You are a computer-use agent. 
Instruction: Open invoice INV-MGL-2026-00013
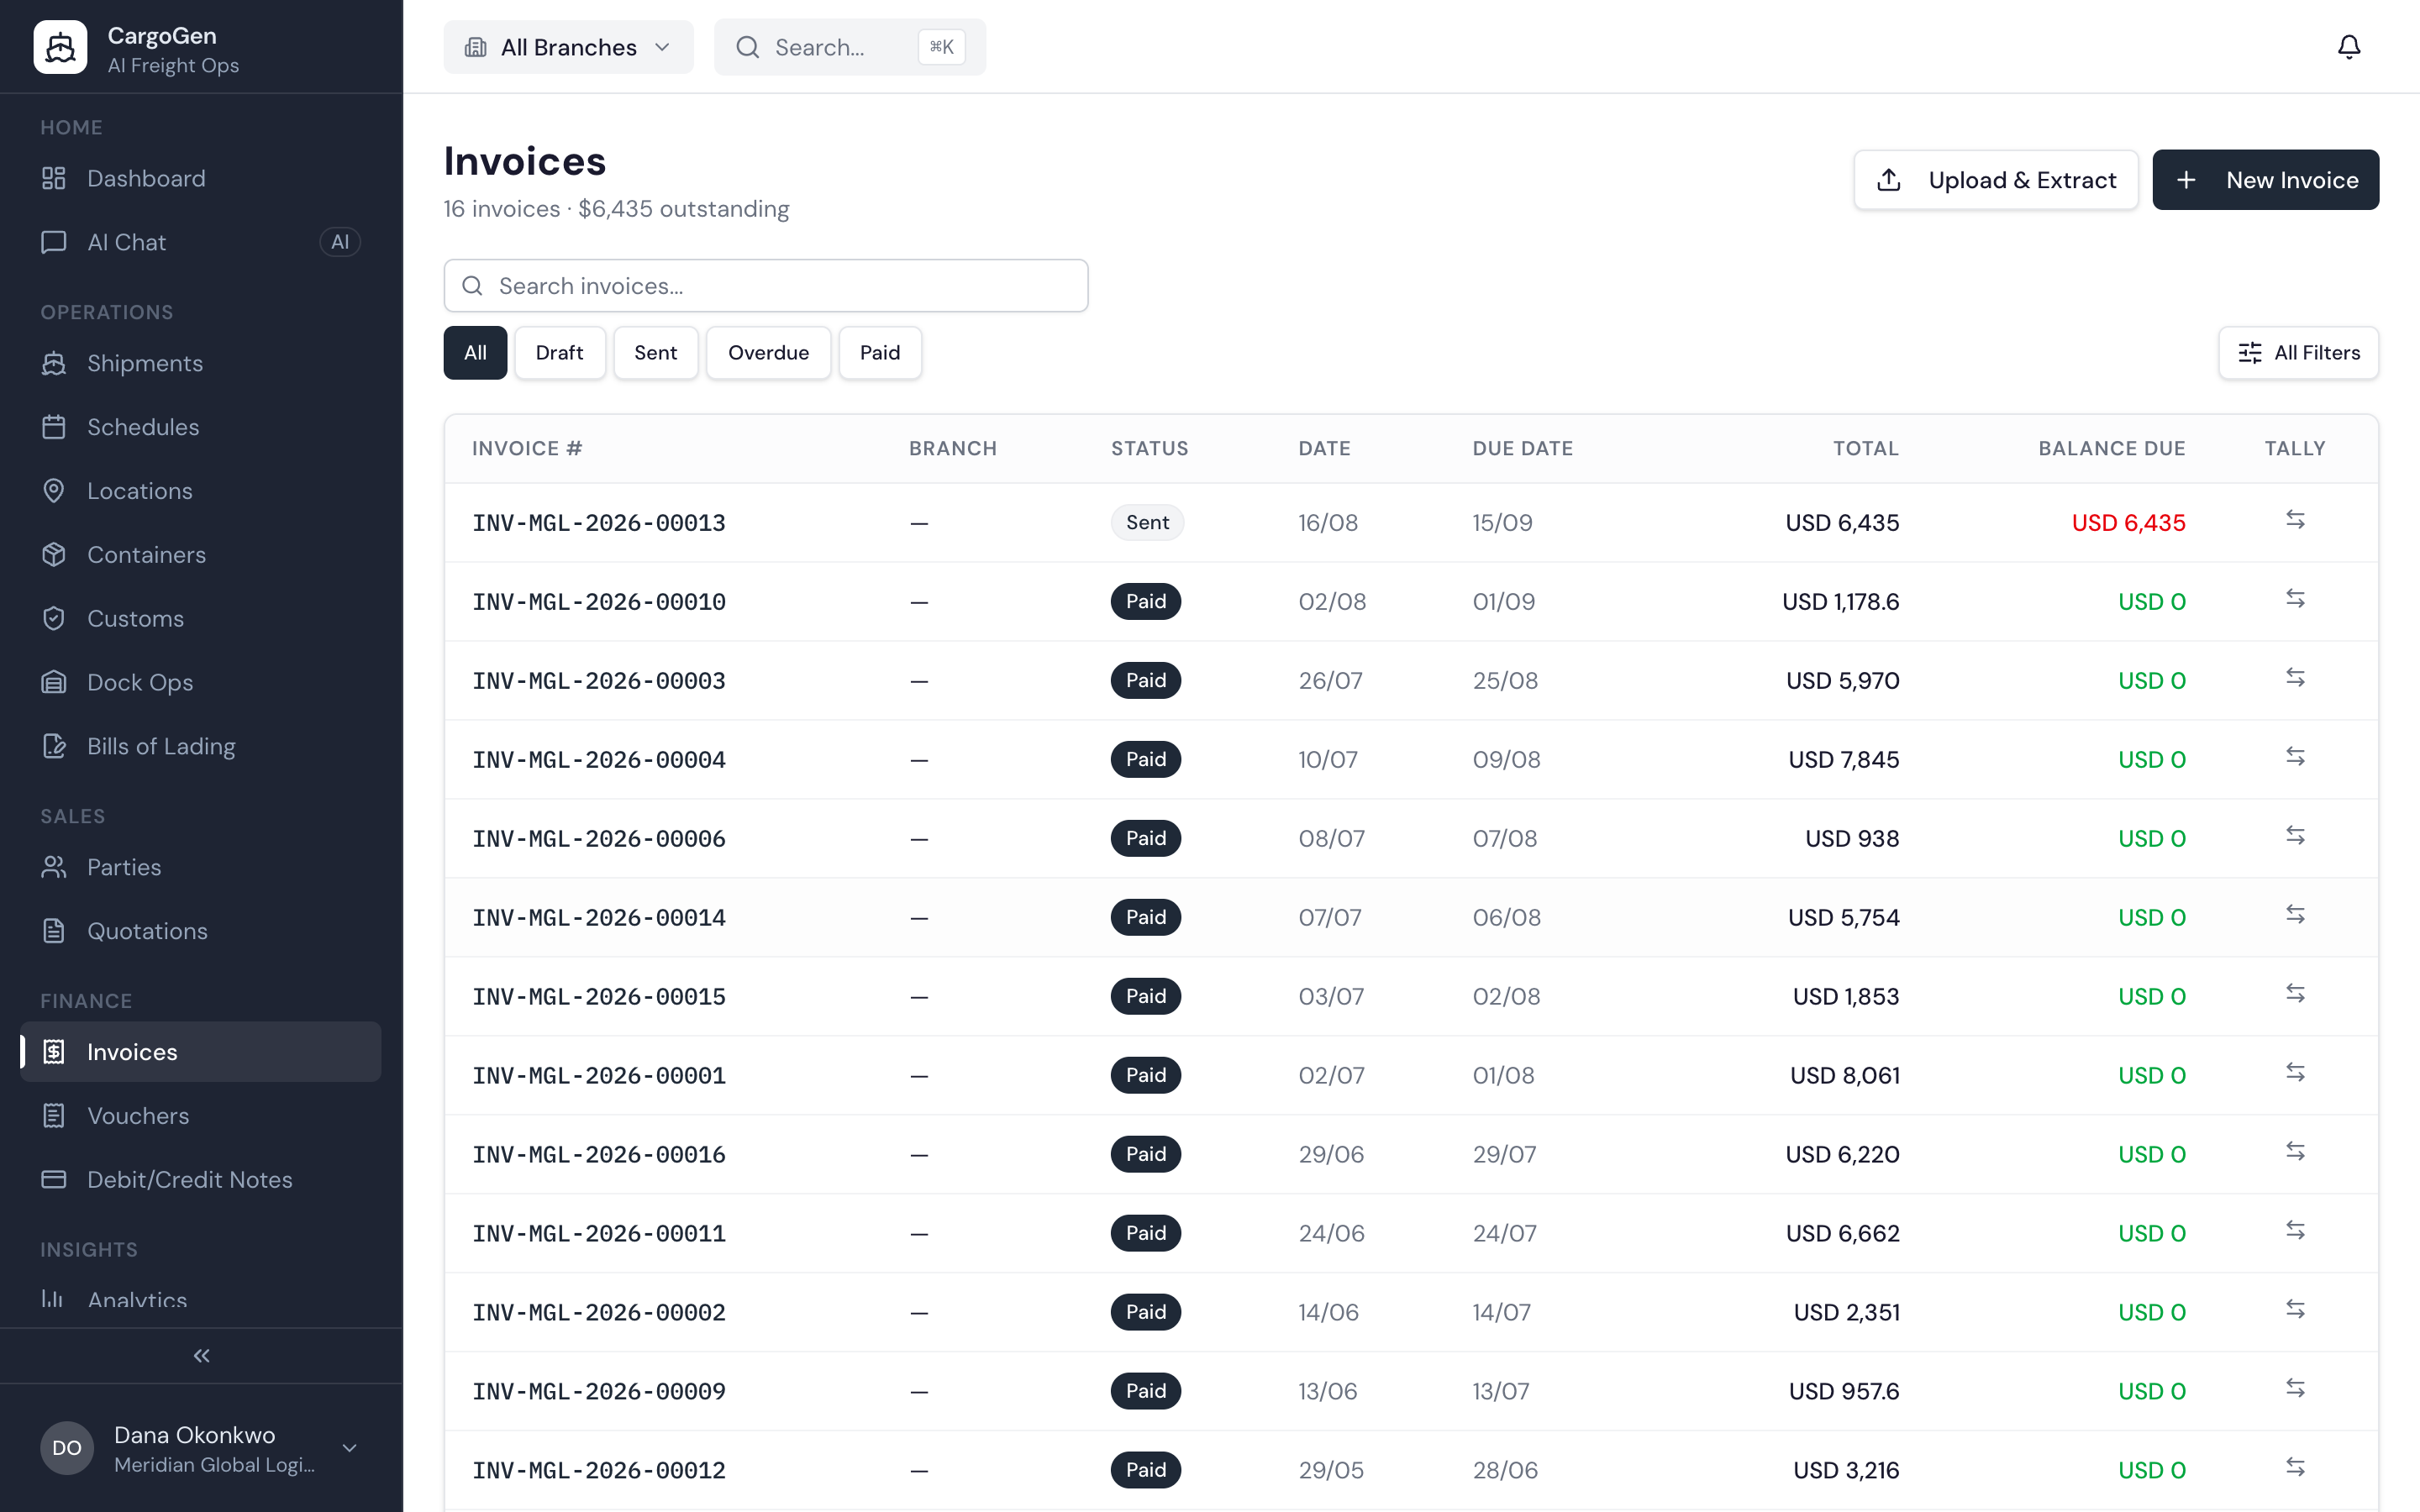[x=599, y=523]
